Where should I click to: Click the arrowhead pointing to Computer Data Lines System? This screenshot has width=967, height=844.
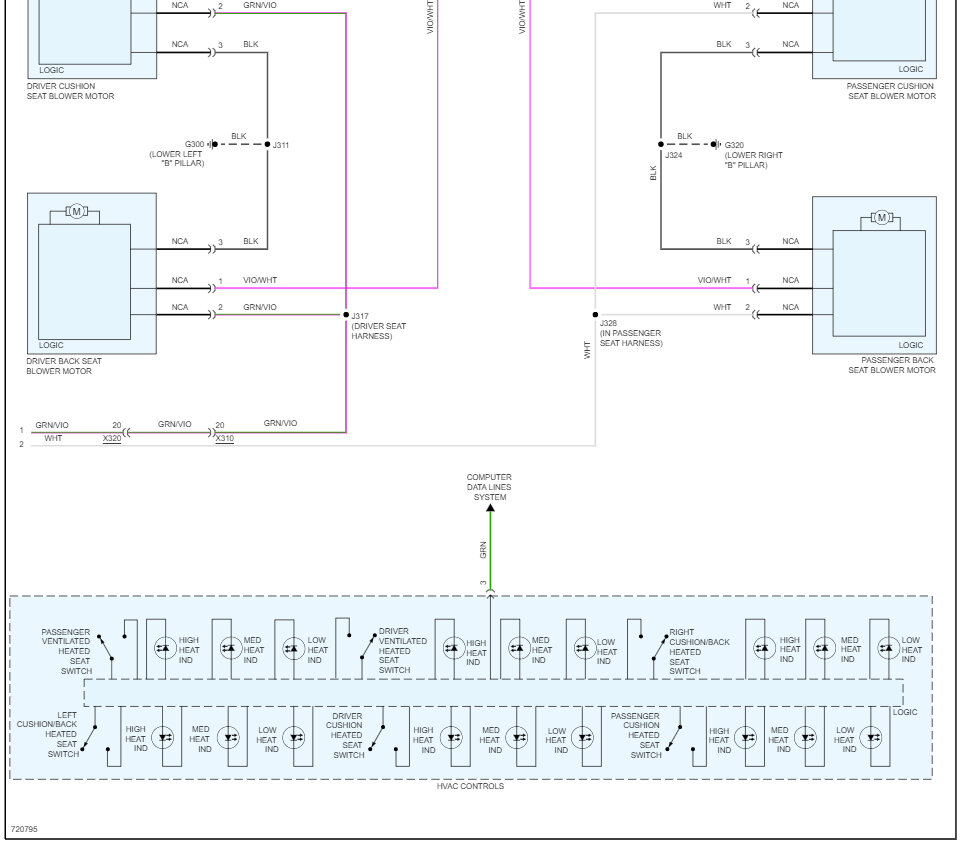point(490,508)
